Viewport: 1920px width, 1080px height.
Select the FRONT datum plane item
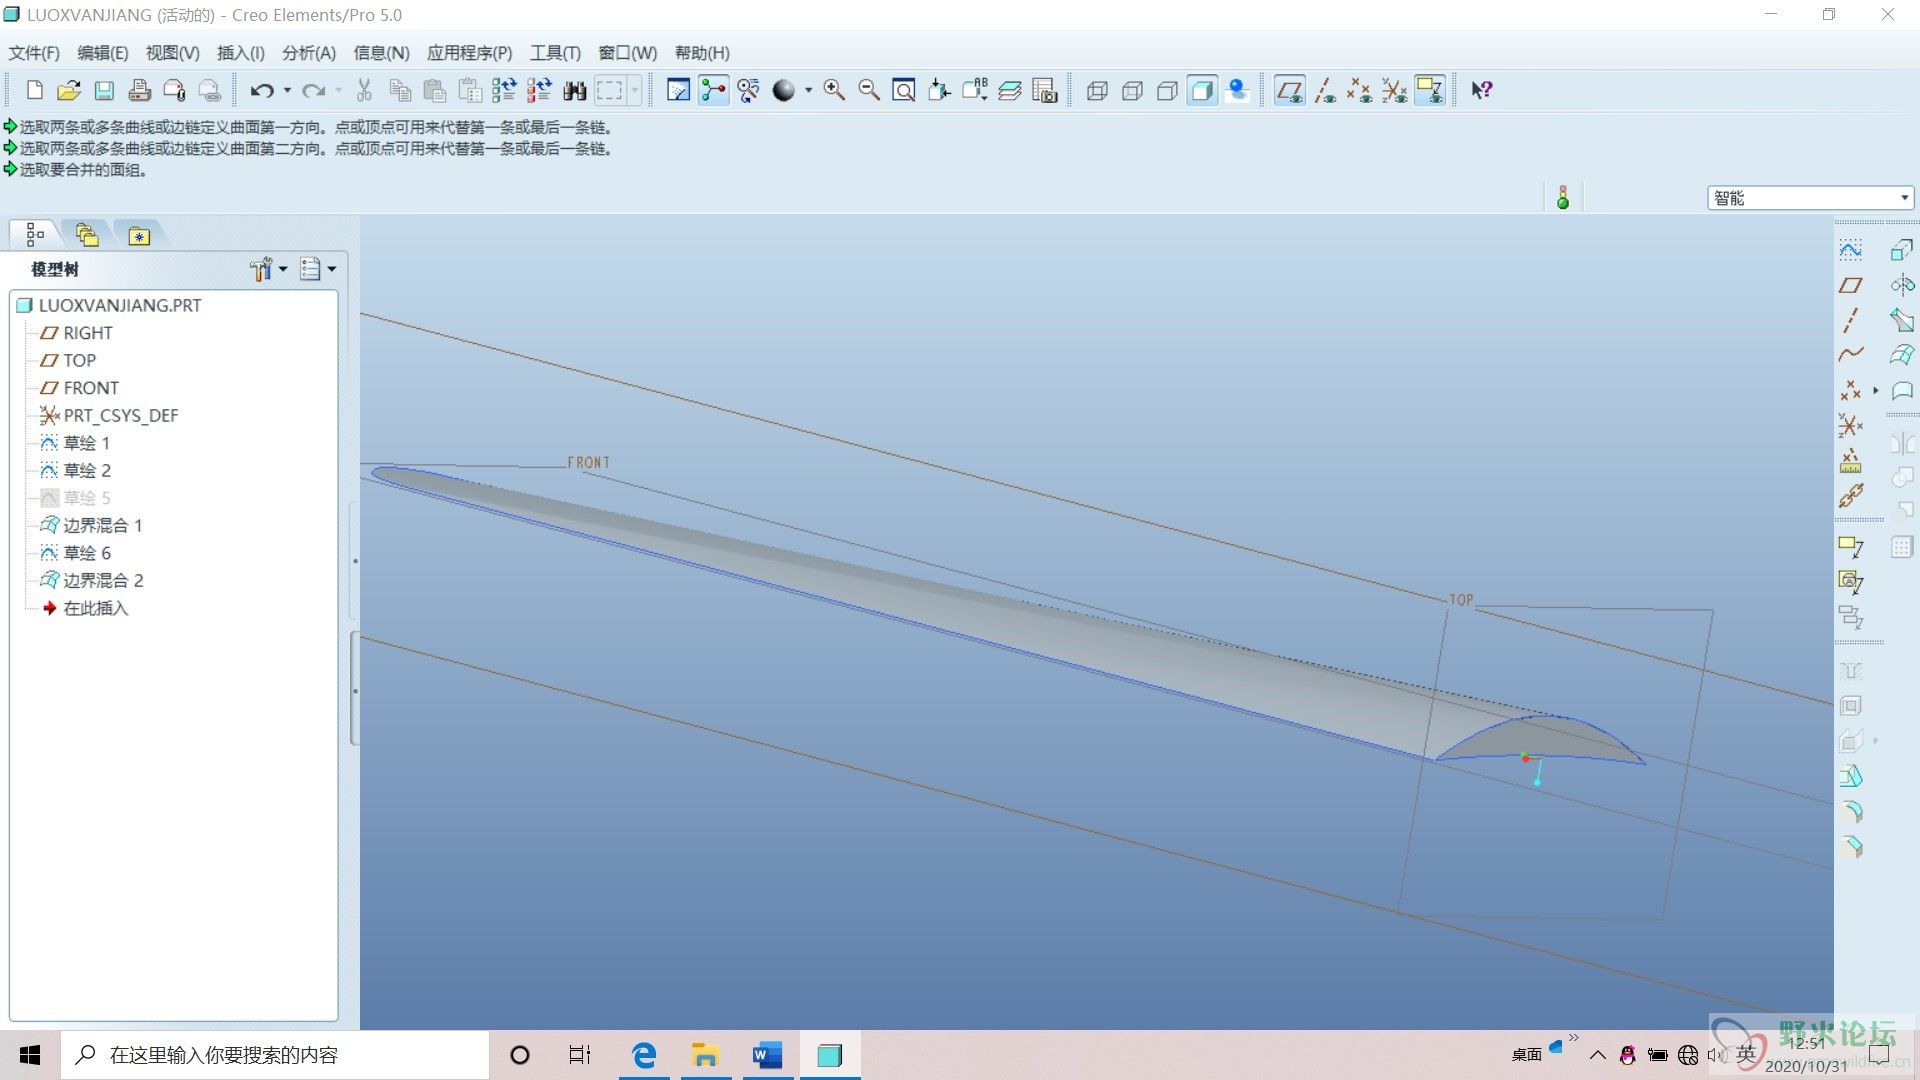click(91, 388)
